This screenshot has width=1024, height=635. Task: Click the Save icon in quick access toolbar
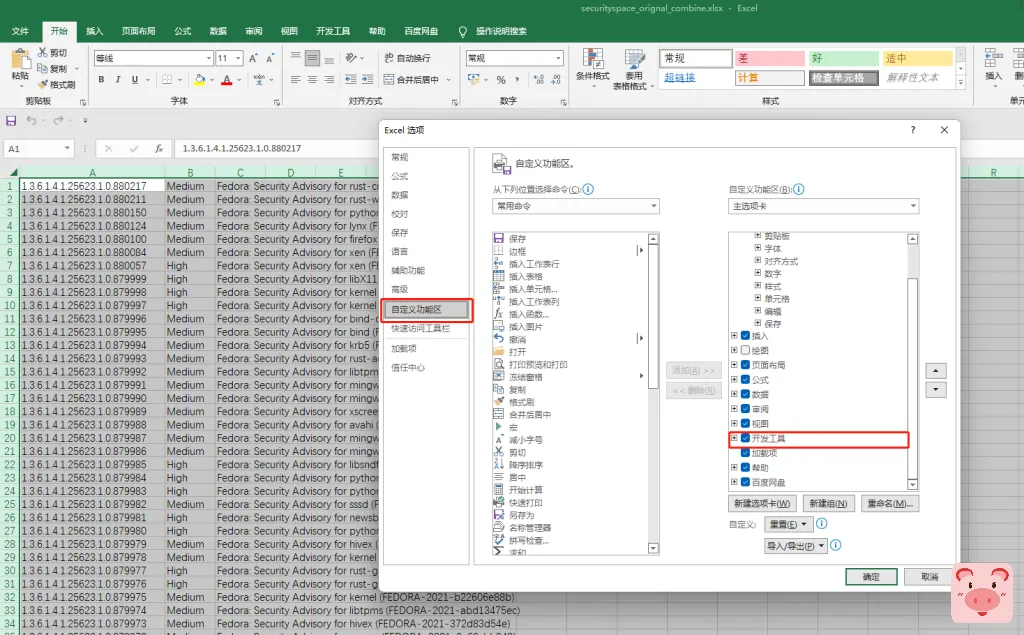coord(11,121)
